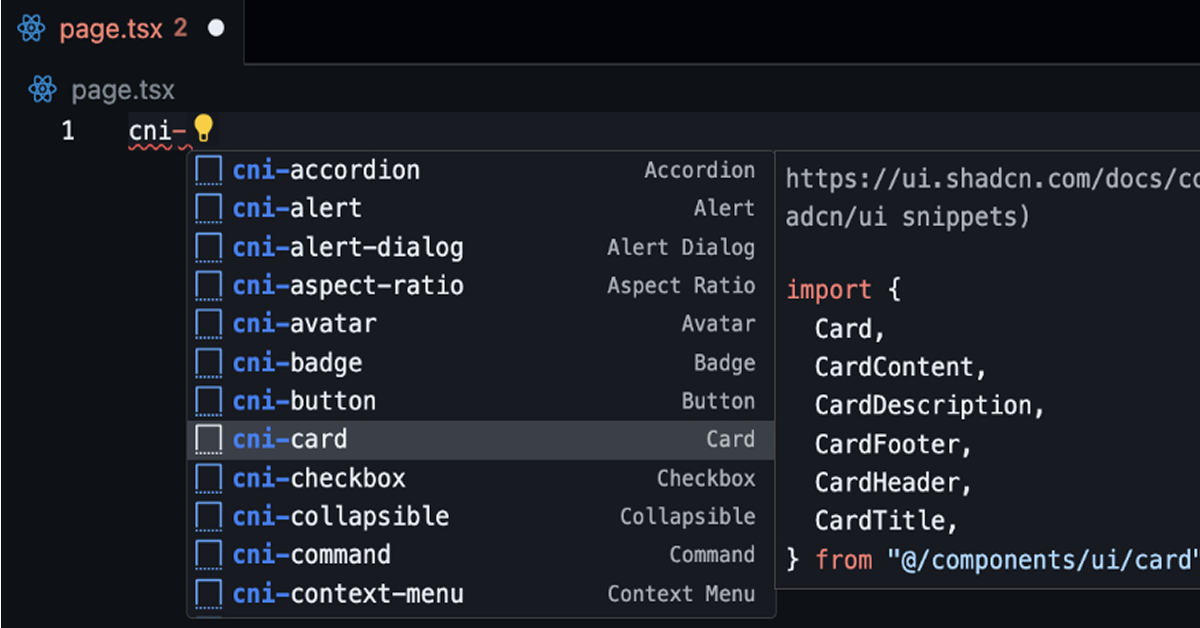Click 'CardHeader,' in the preview panel

[x=894, y=482]
